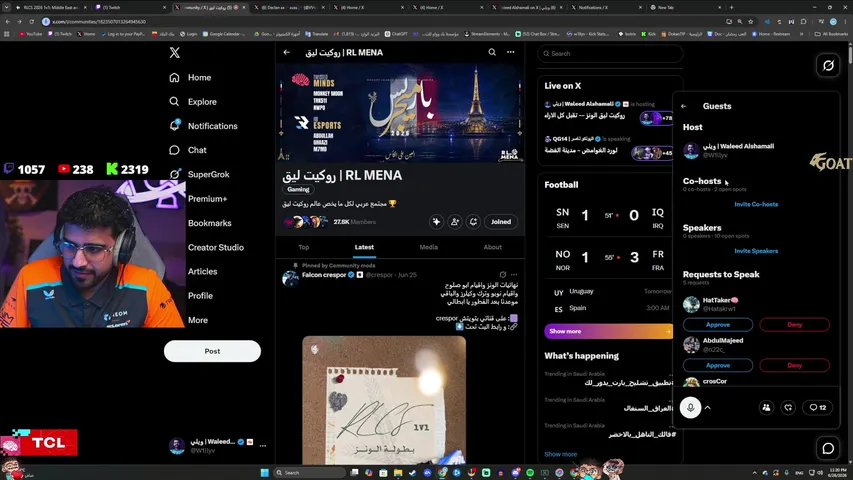This screenshot has width=853, height=480.
Task: Click Invite Speakers link
Action: coord(756,251)
